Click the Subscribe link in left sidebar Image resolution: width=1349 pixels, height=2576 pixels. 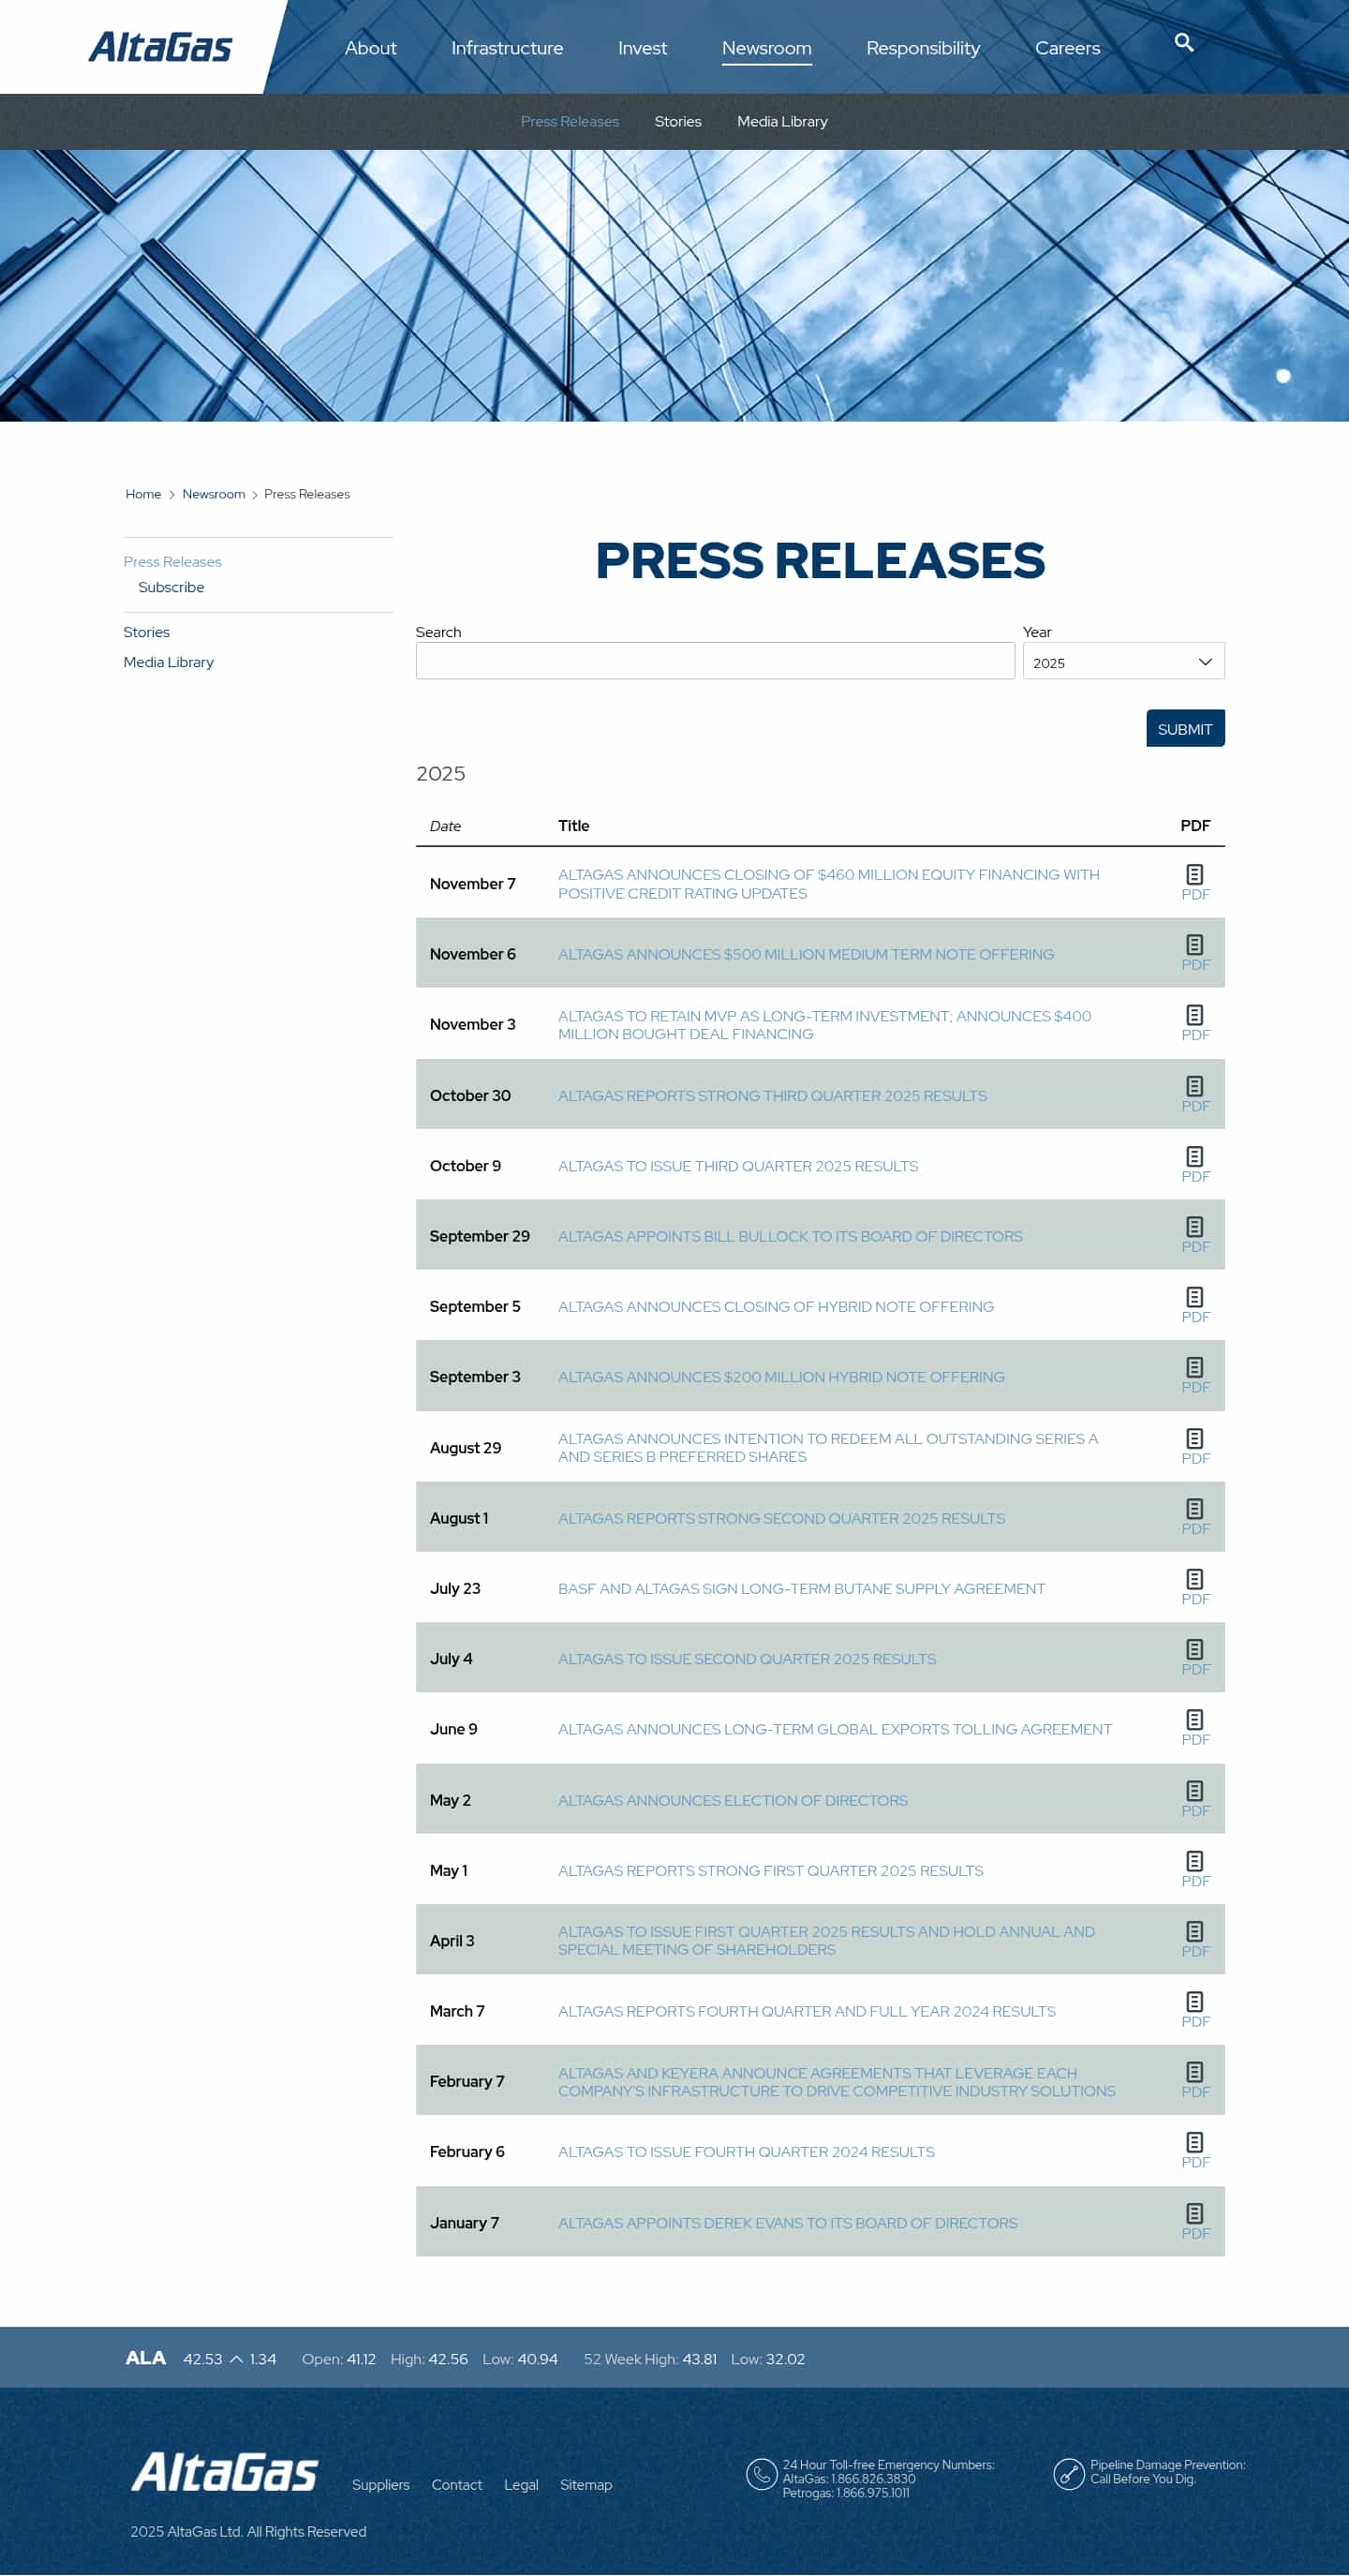171,587
